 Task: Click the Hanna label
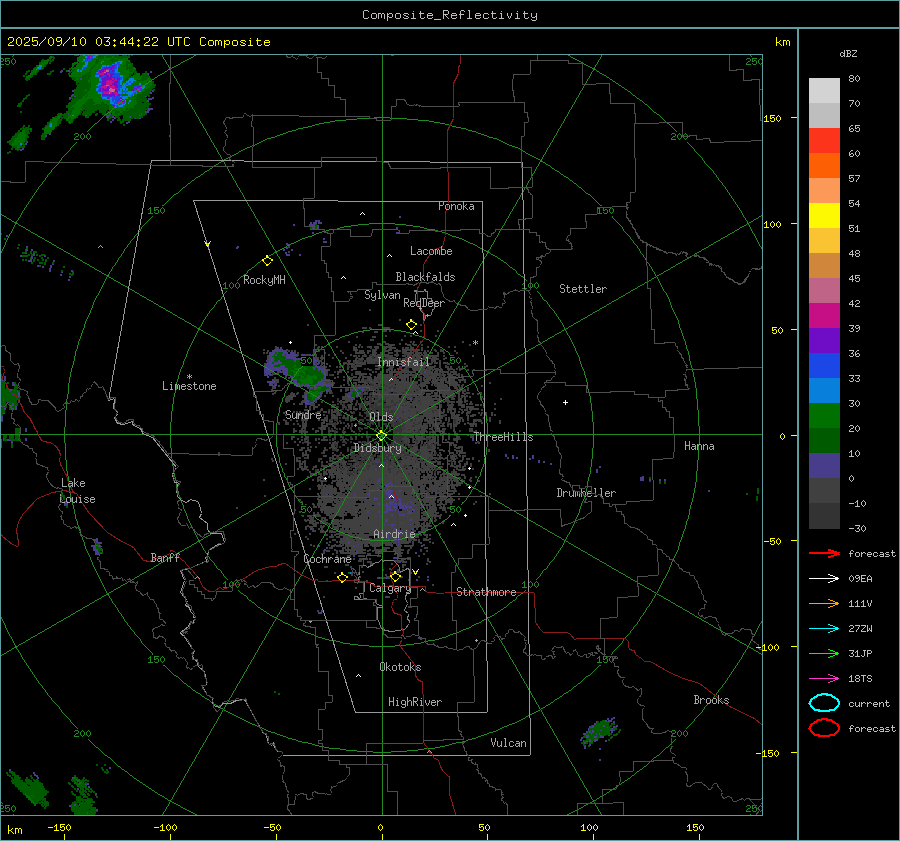click(x=699, y=446)
